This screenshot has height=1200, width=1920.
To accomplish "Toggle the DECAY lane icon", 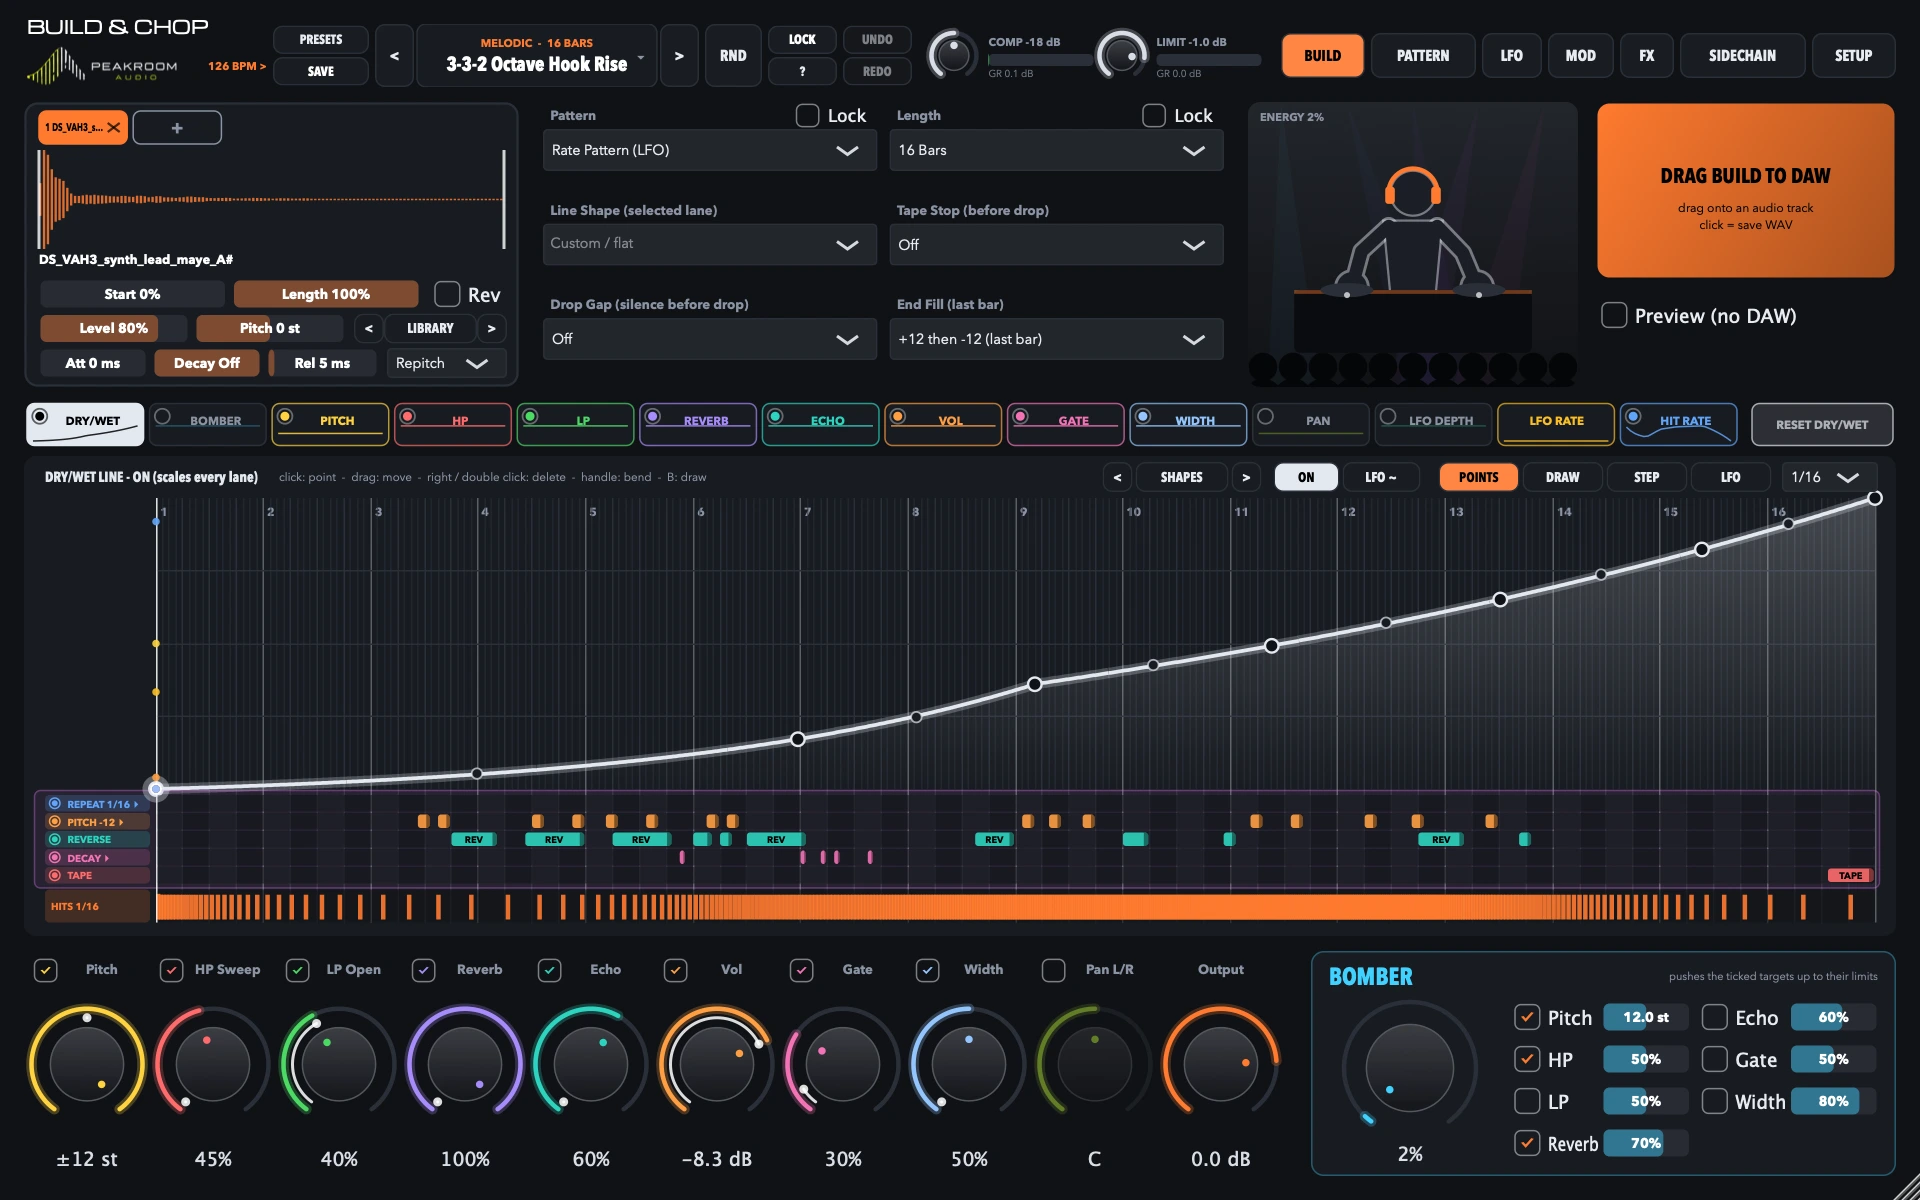I will coord(55,858).
